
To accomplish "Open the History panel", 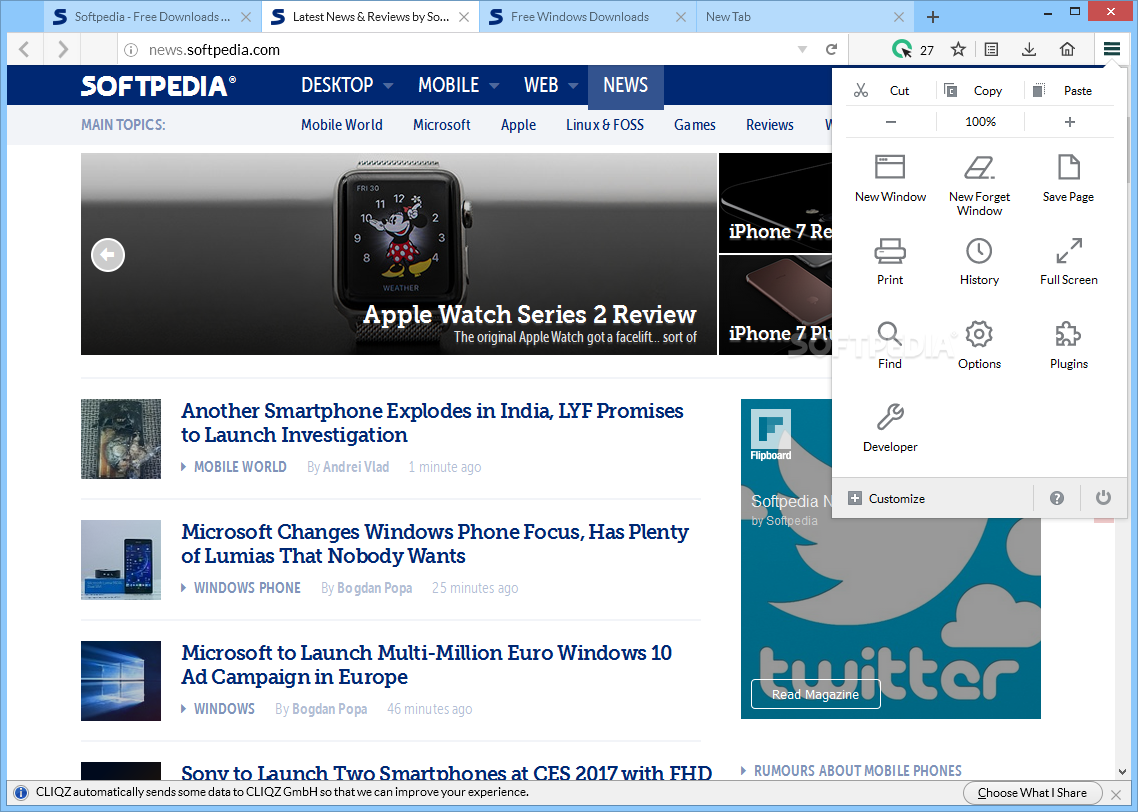I will 979,261.
